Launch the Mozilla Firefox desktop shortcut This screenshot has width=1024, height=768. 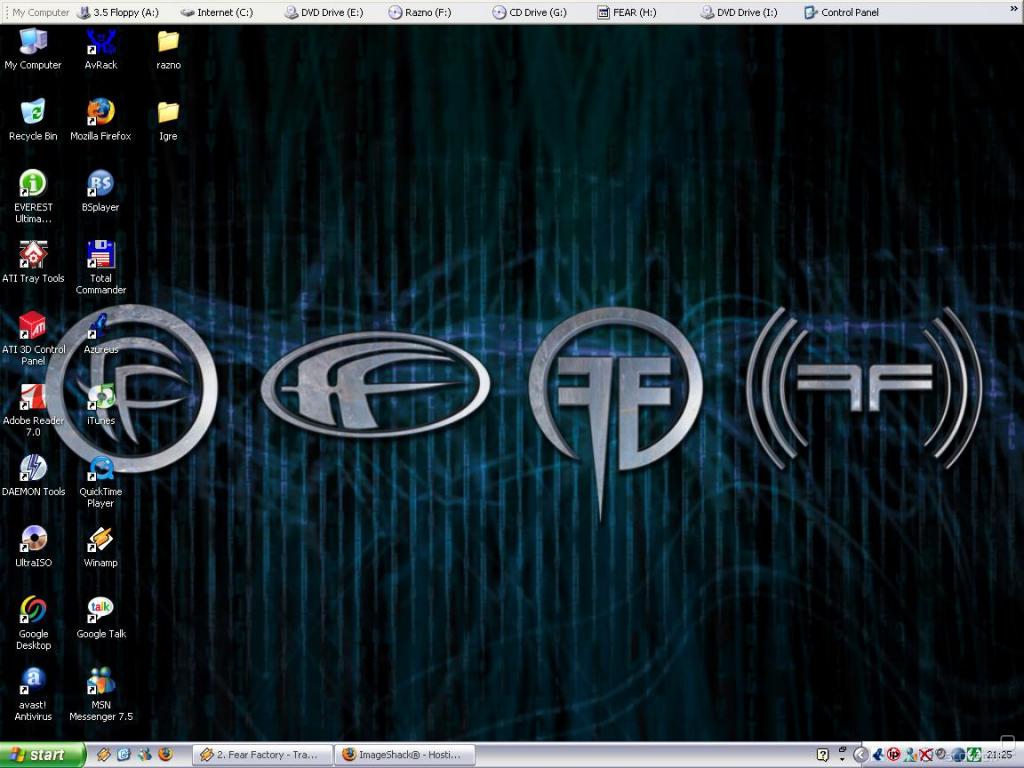click(101, 120)
